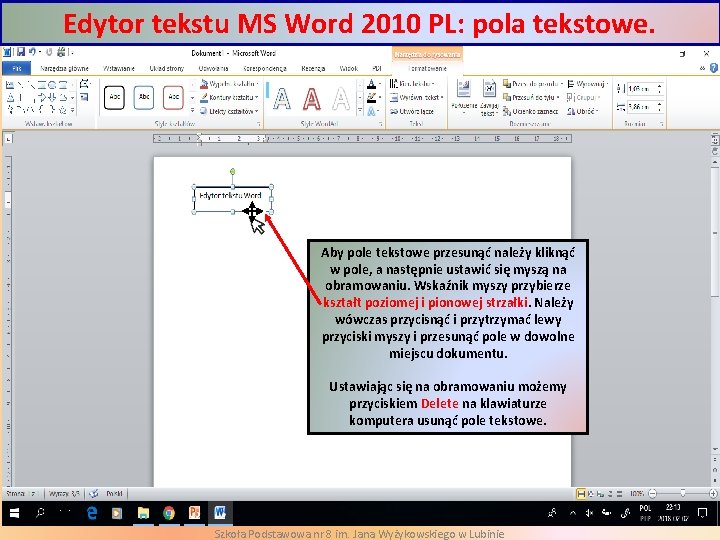Viewport: 720px width, 540px height.
Task: Open the text fill color A icon
Action: tap(372, 84)
